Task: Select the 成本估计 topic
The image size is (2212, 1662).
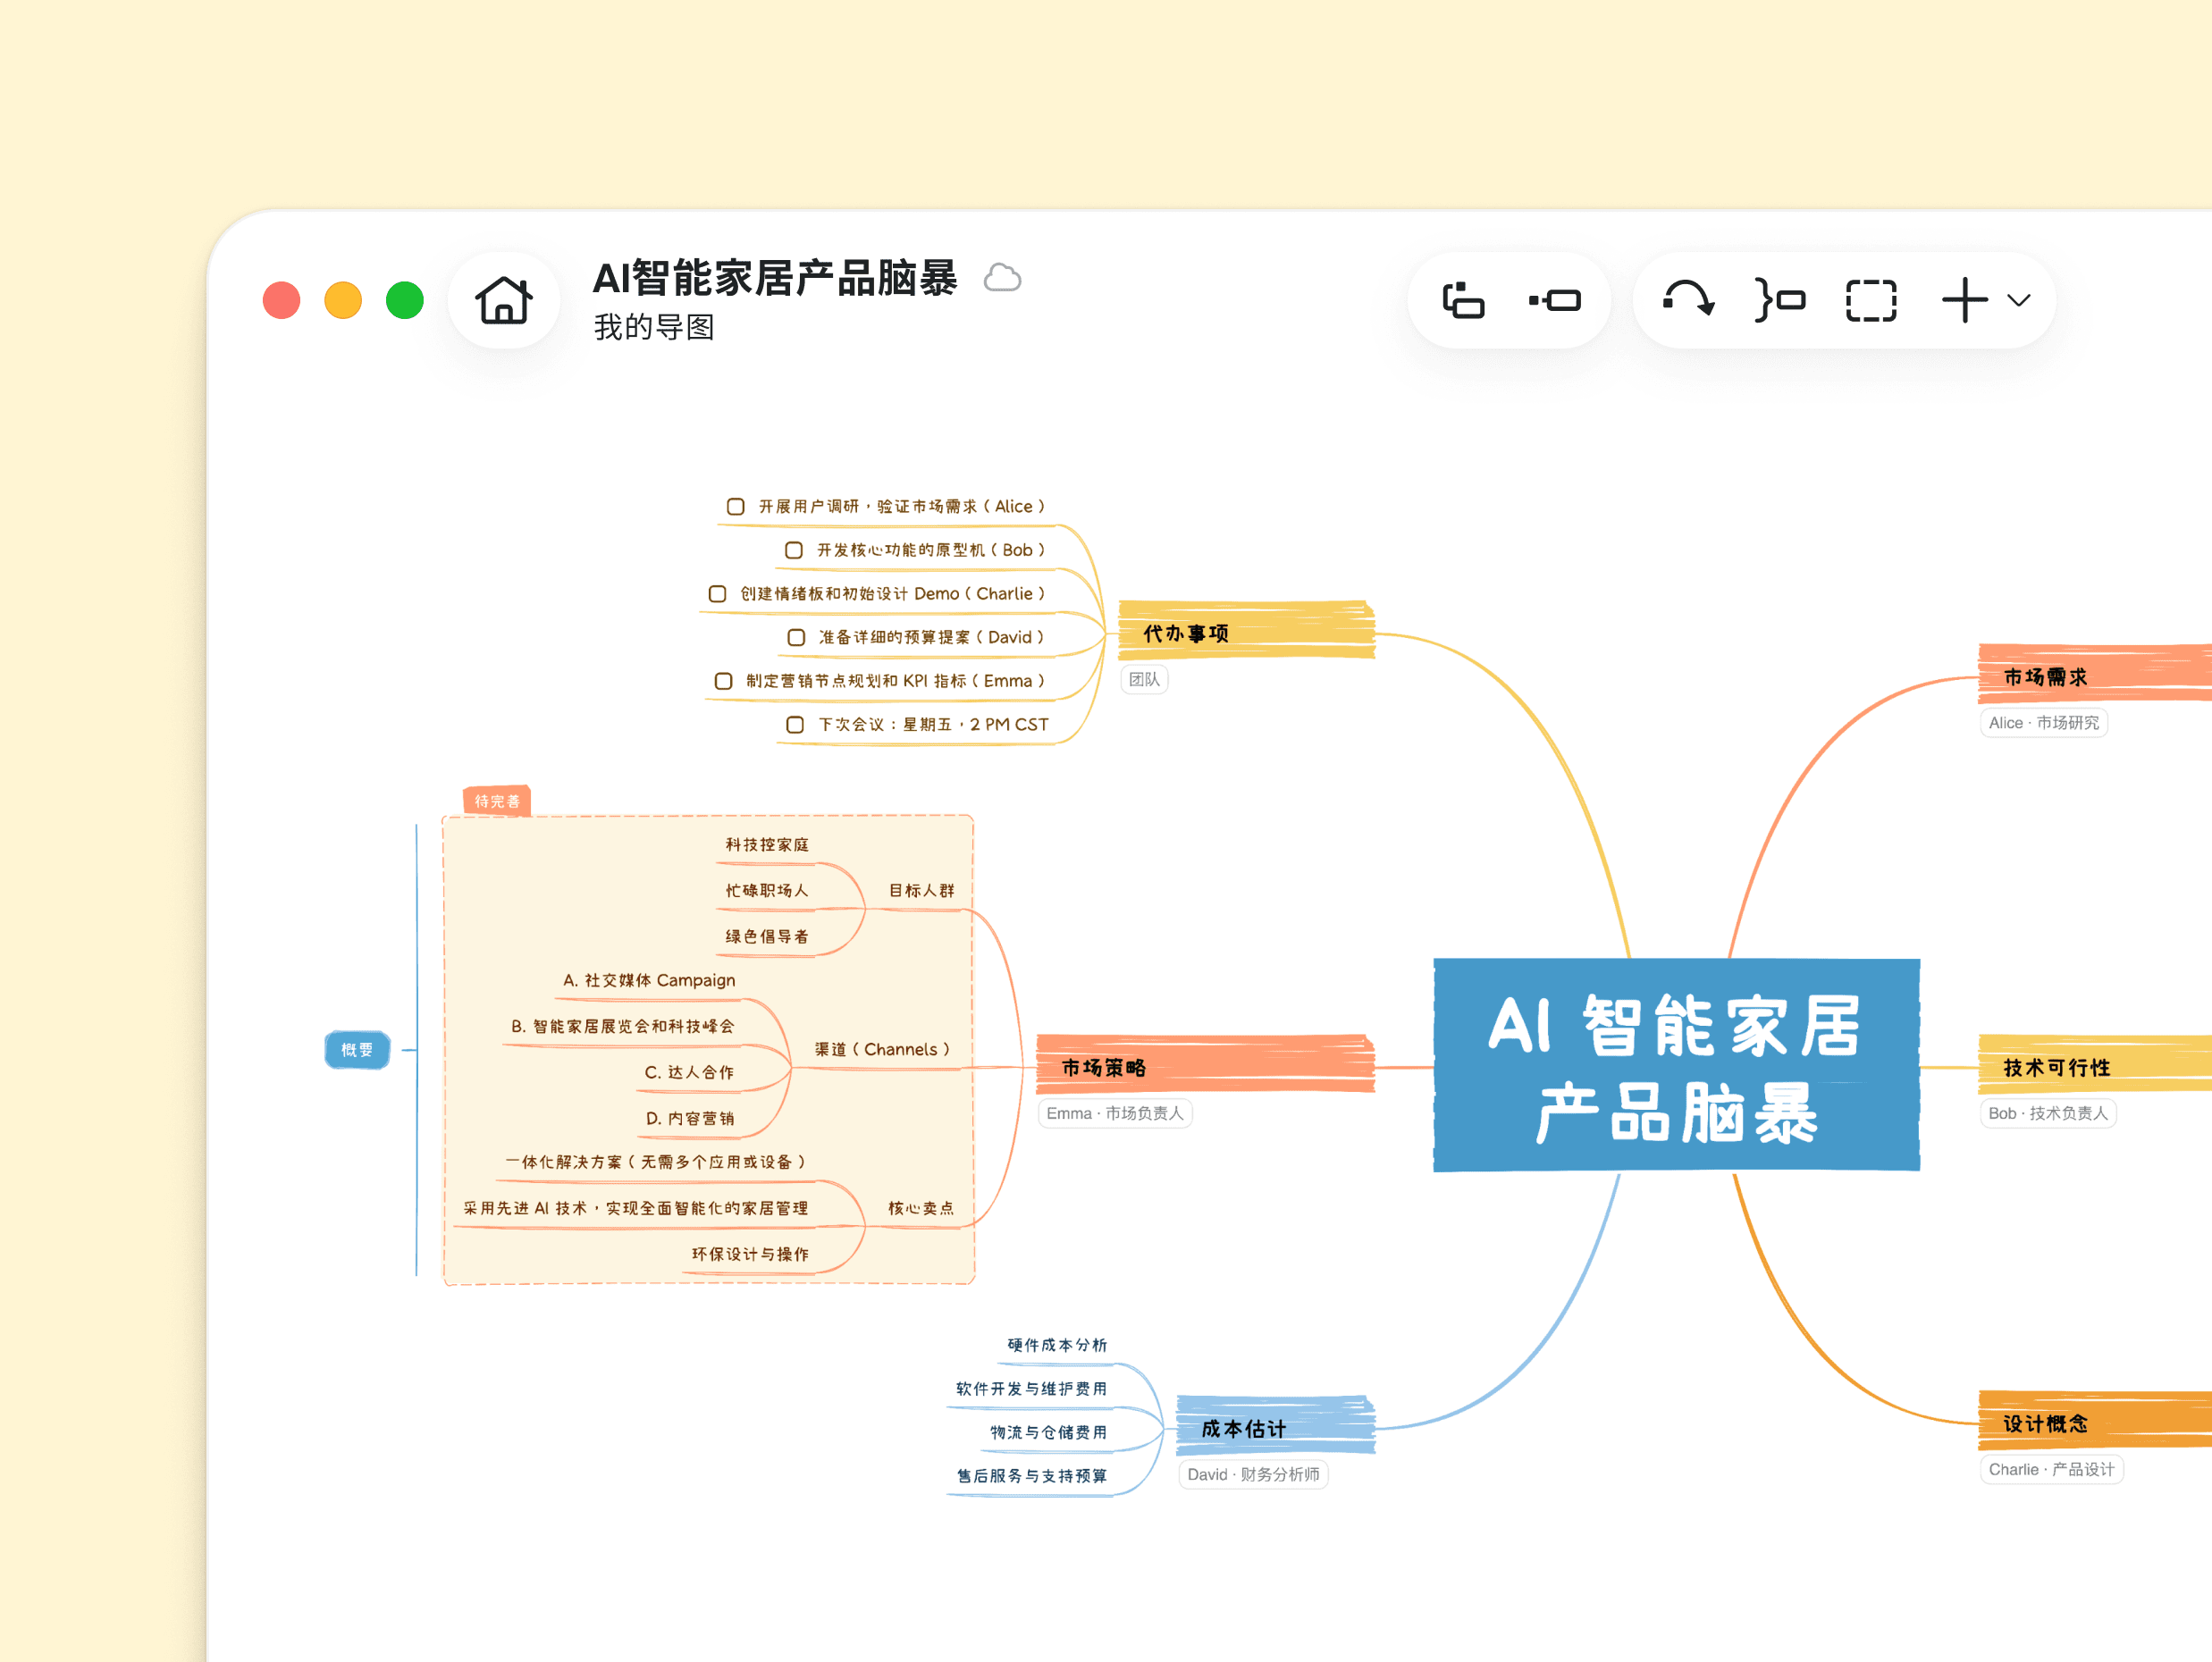Action: 1275,1427
